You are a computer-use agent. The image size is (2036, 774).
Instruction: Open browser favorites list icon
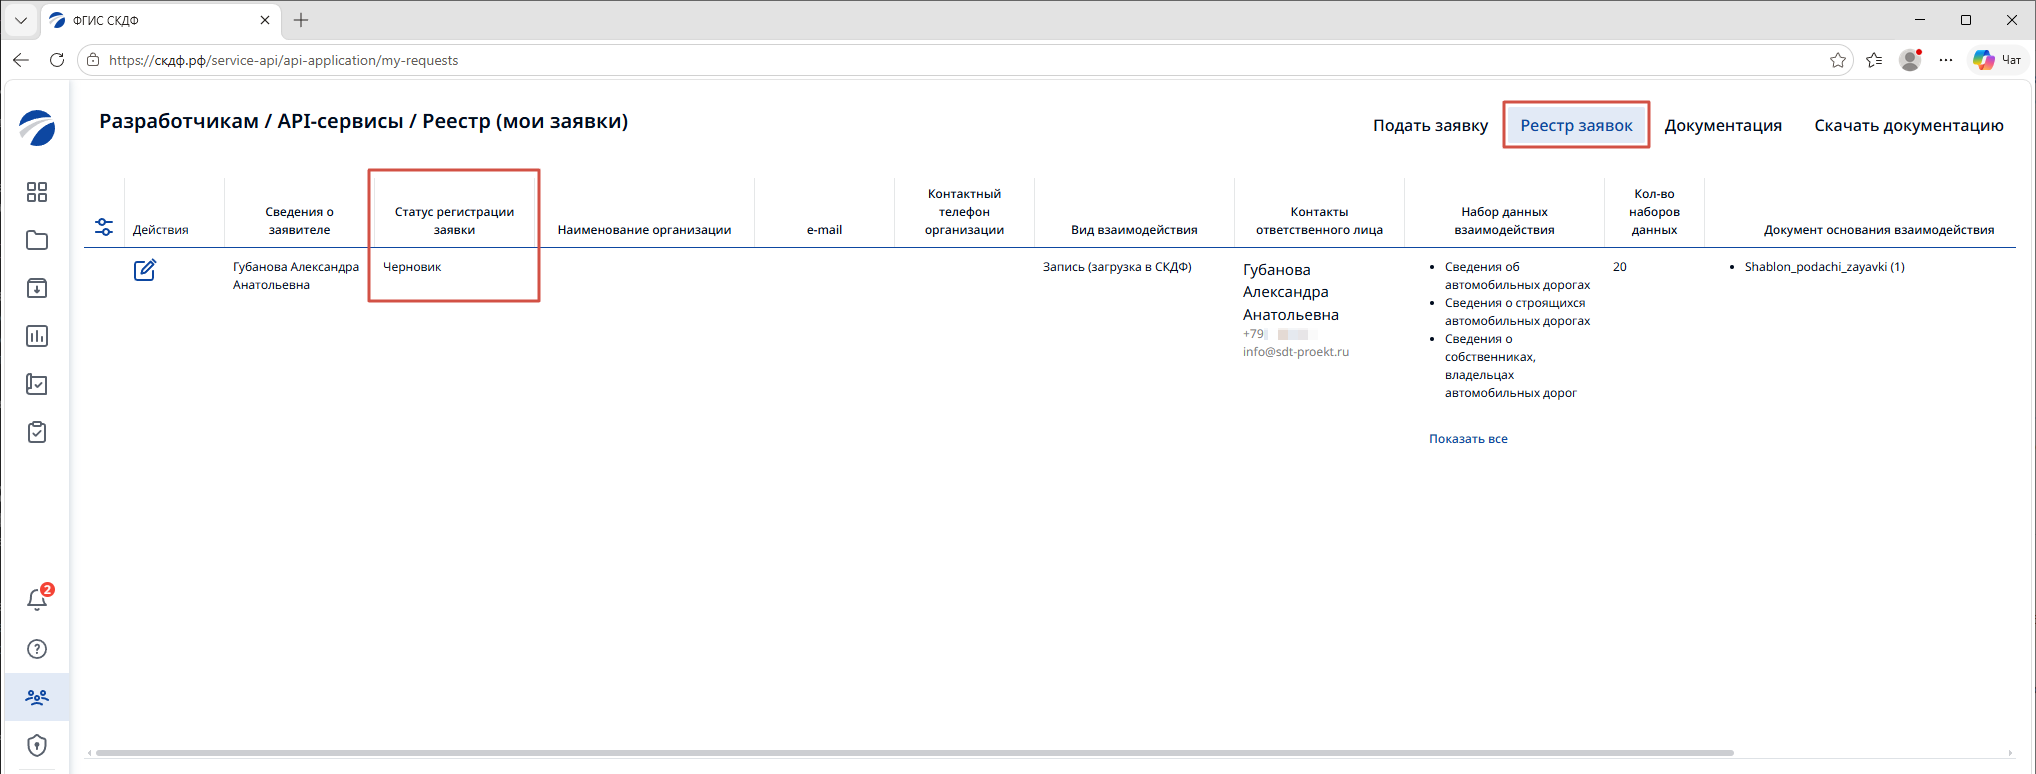point(1874,60)
